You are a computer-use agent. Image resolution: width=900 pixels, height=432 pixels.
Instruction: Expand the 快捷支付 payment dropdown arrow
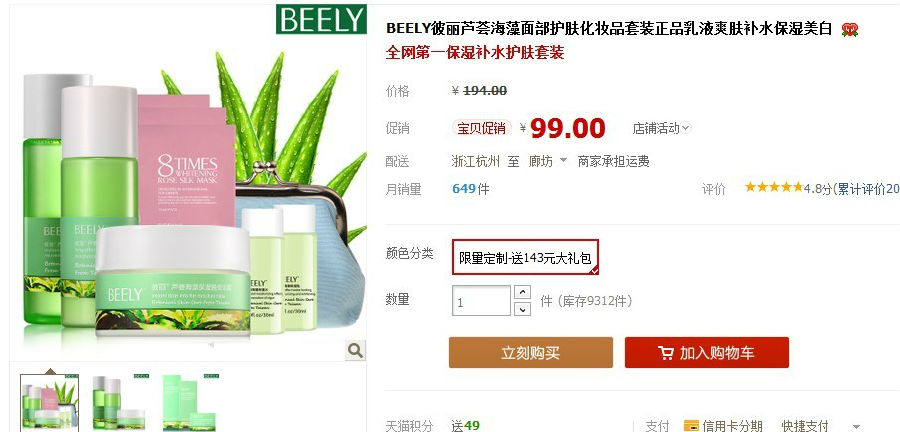[857, 426]
